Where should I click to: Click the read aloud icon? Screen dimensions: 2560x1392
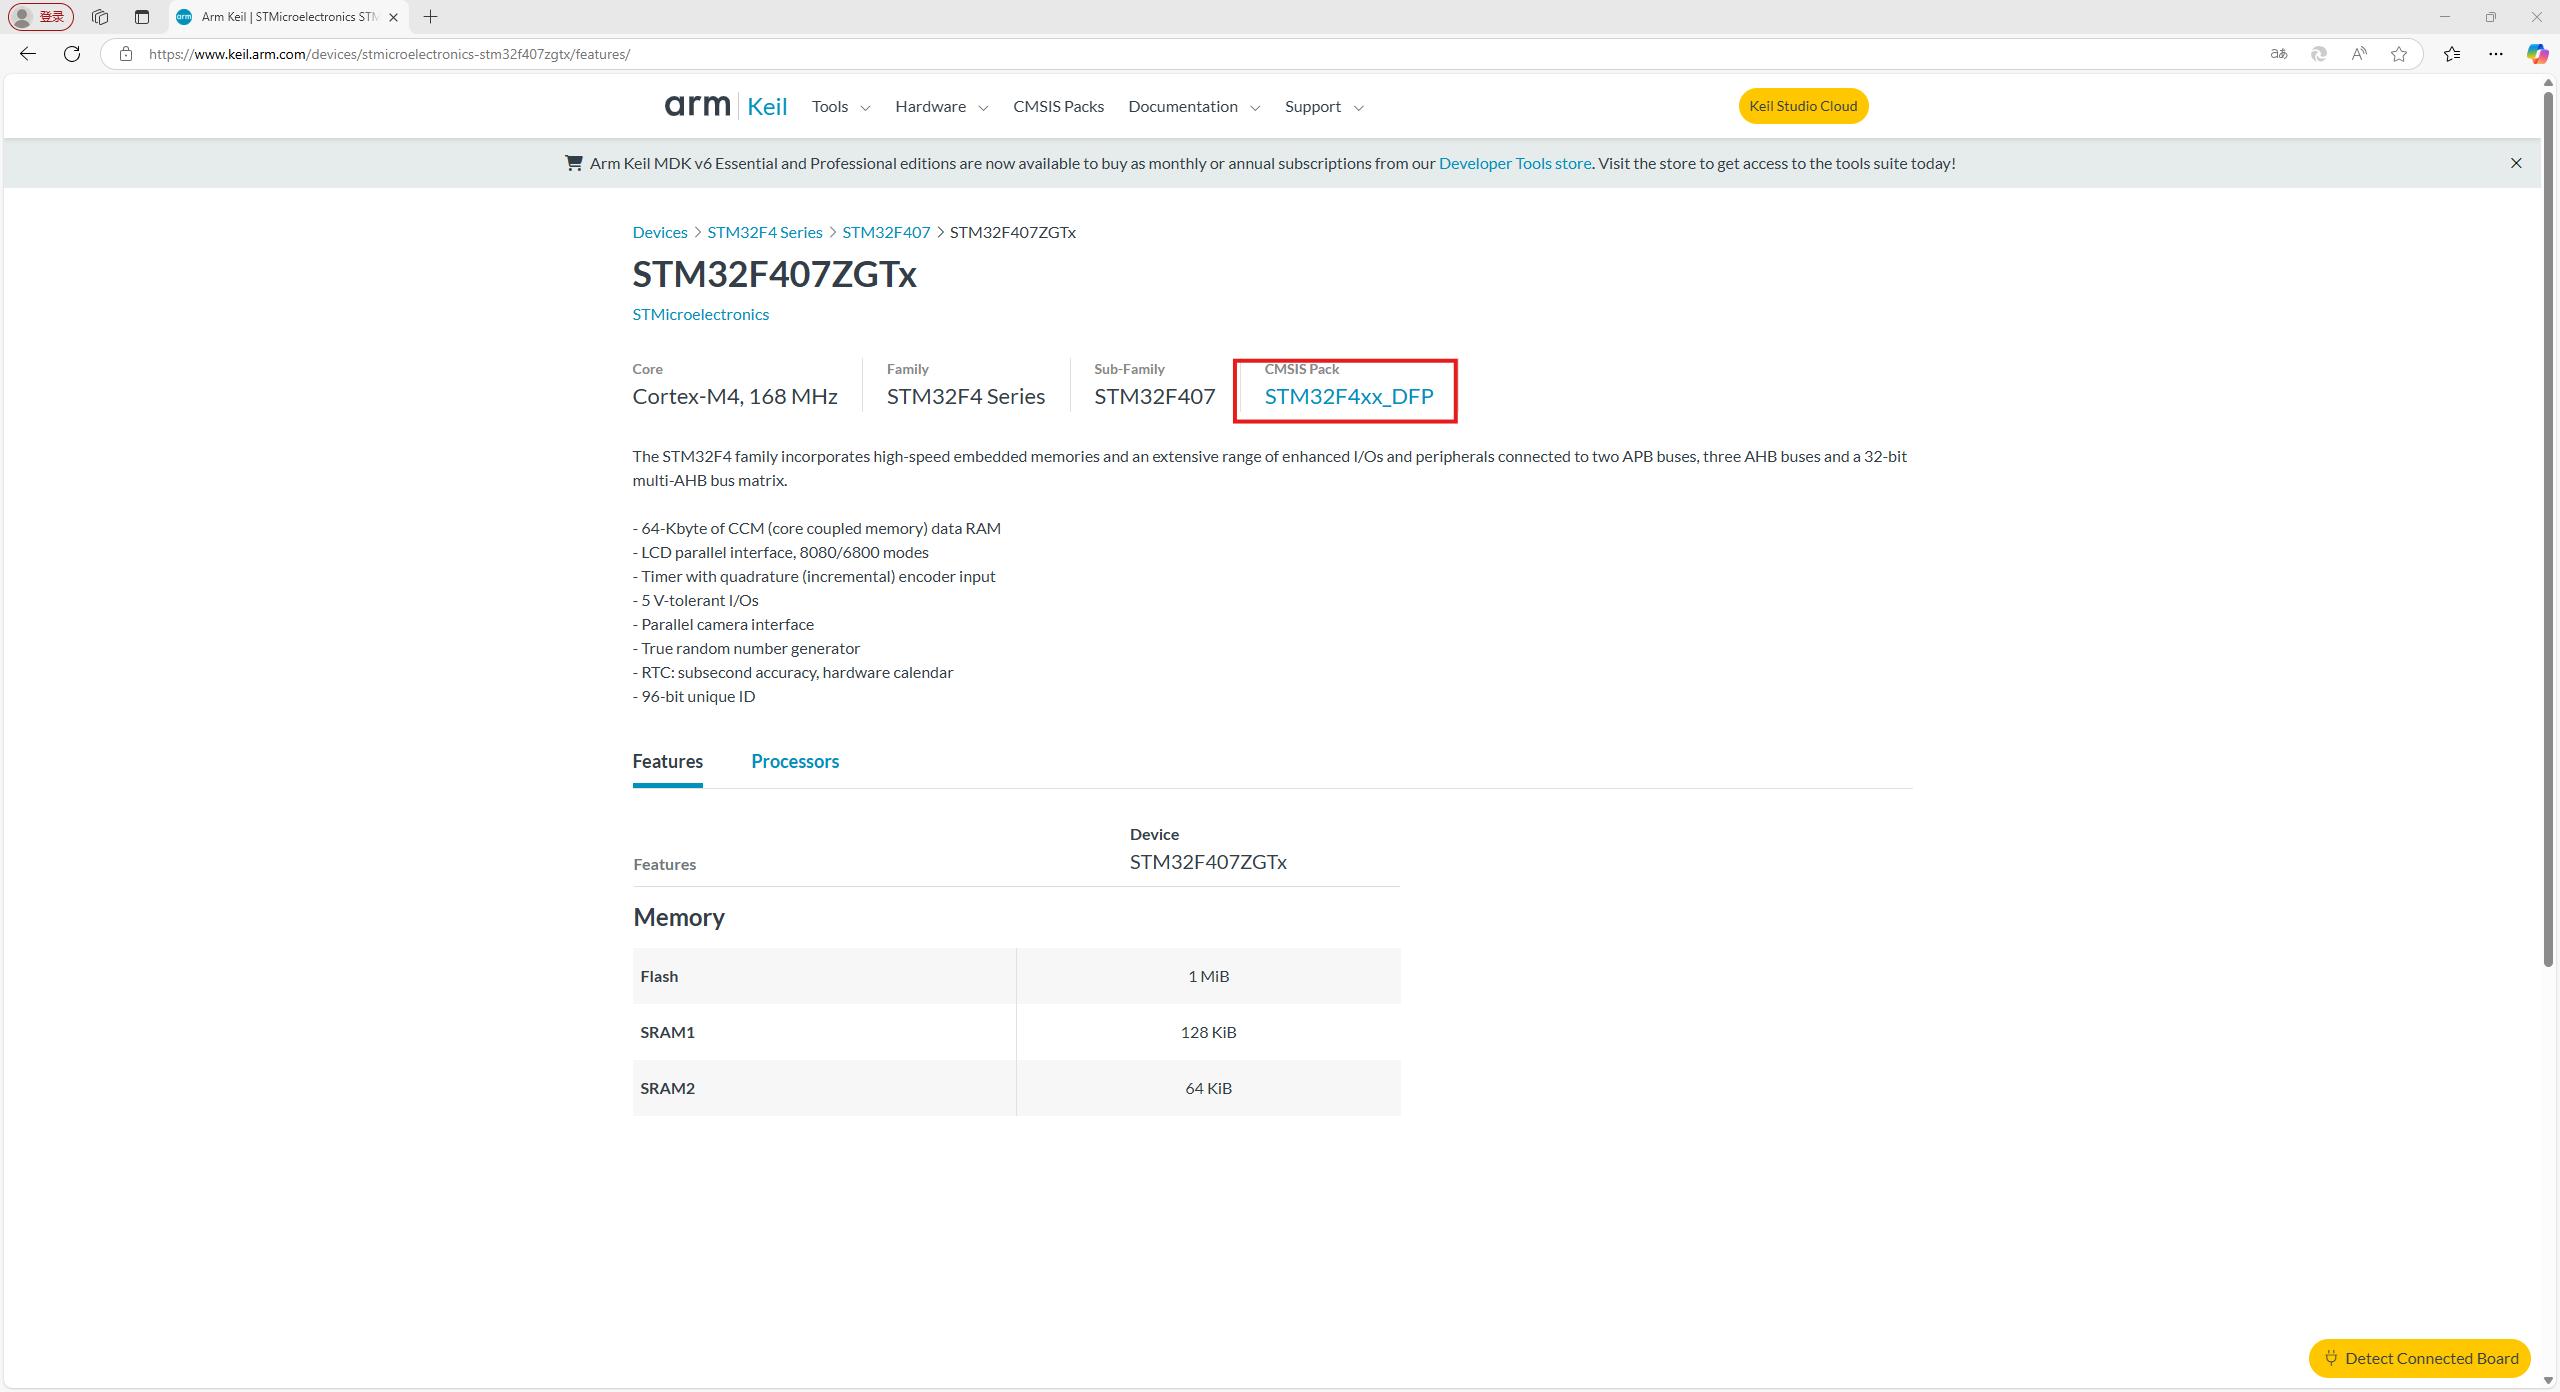click(x=2359, y=54)
